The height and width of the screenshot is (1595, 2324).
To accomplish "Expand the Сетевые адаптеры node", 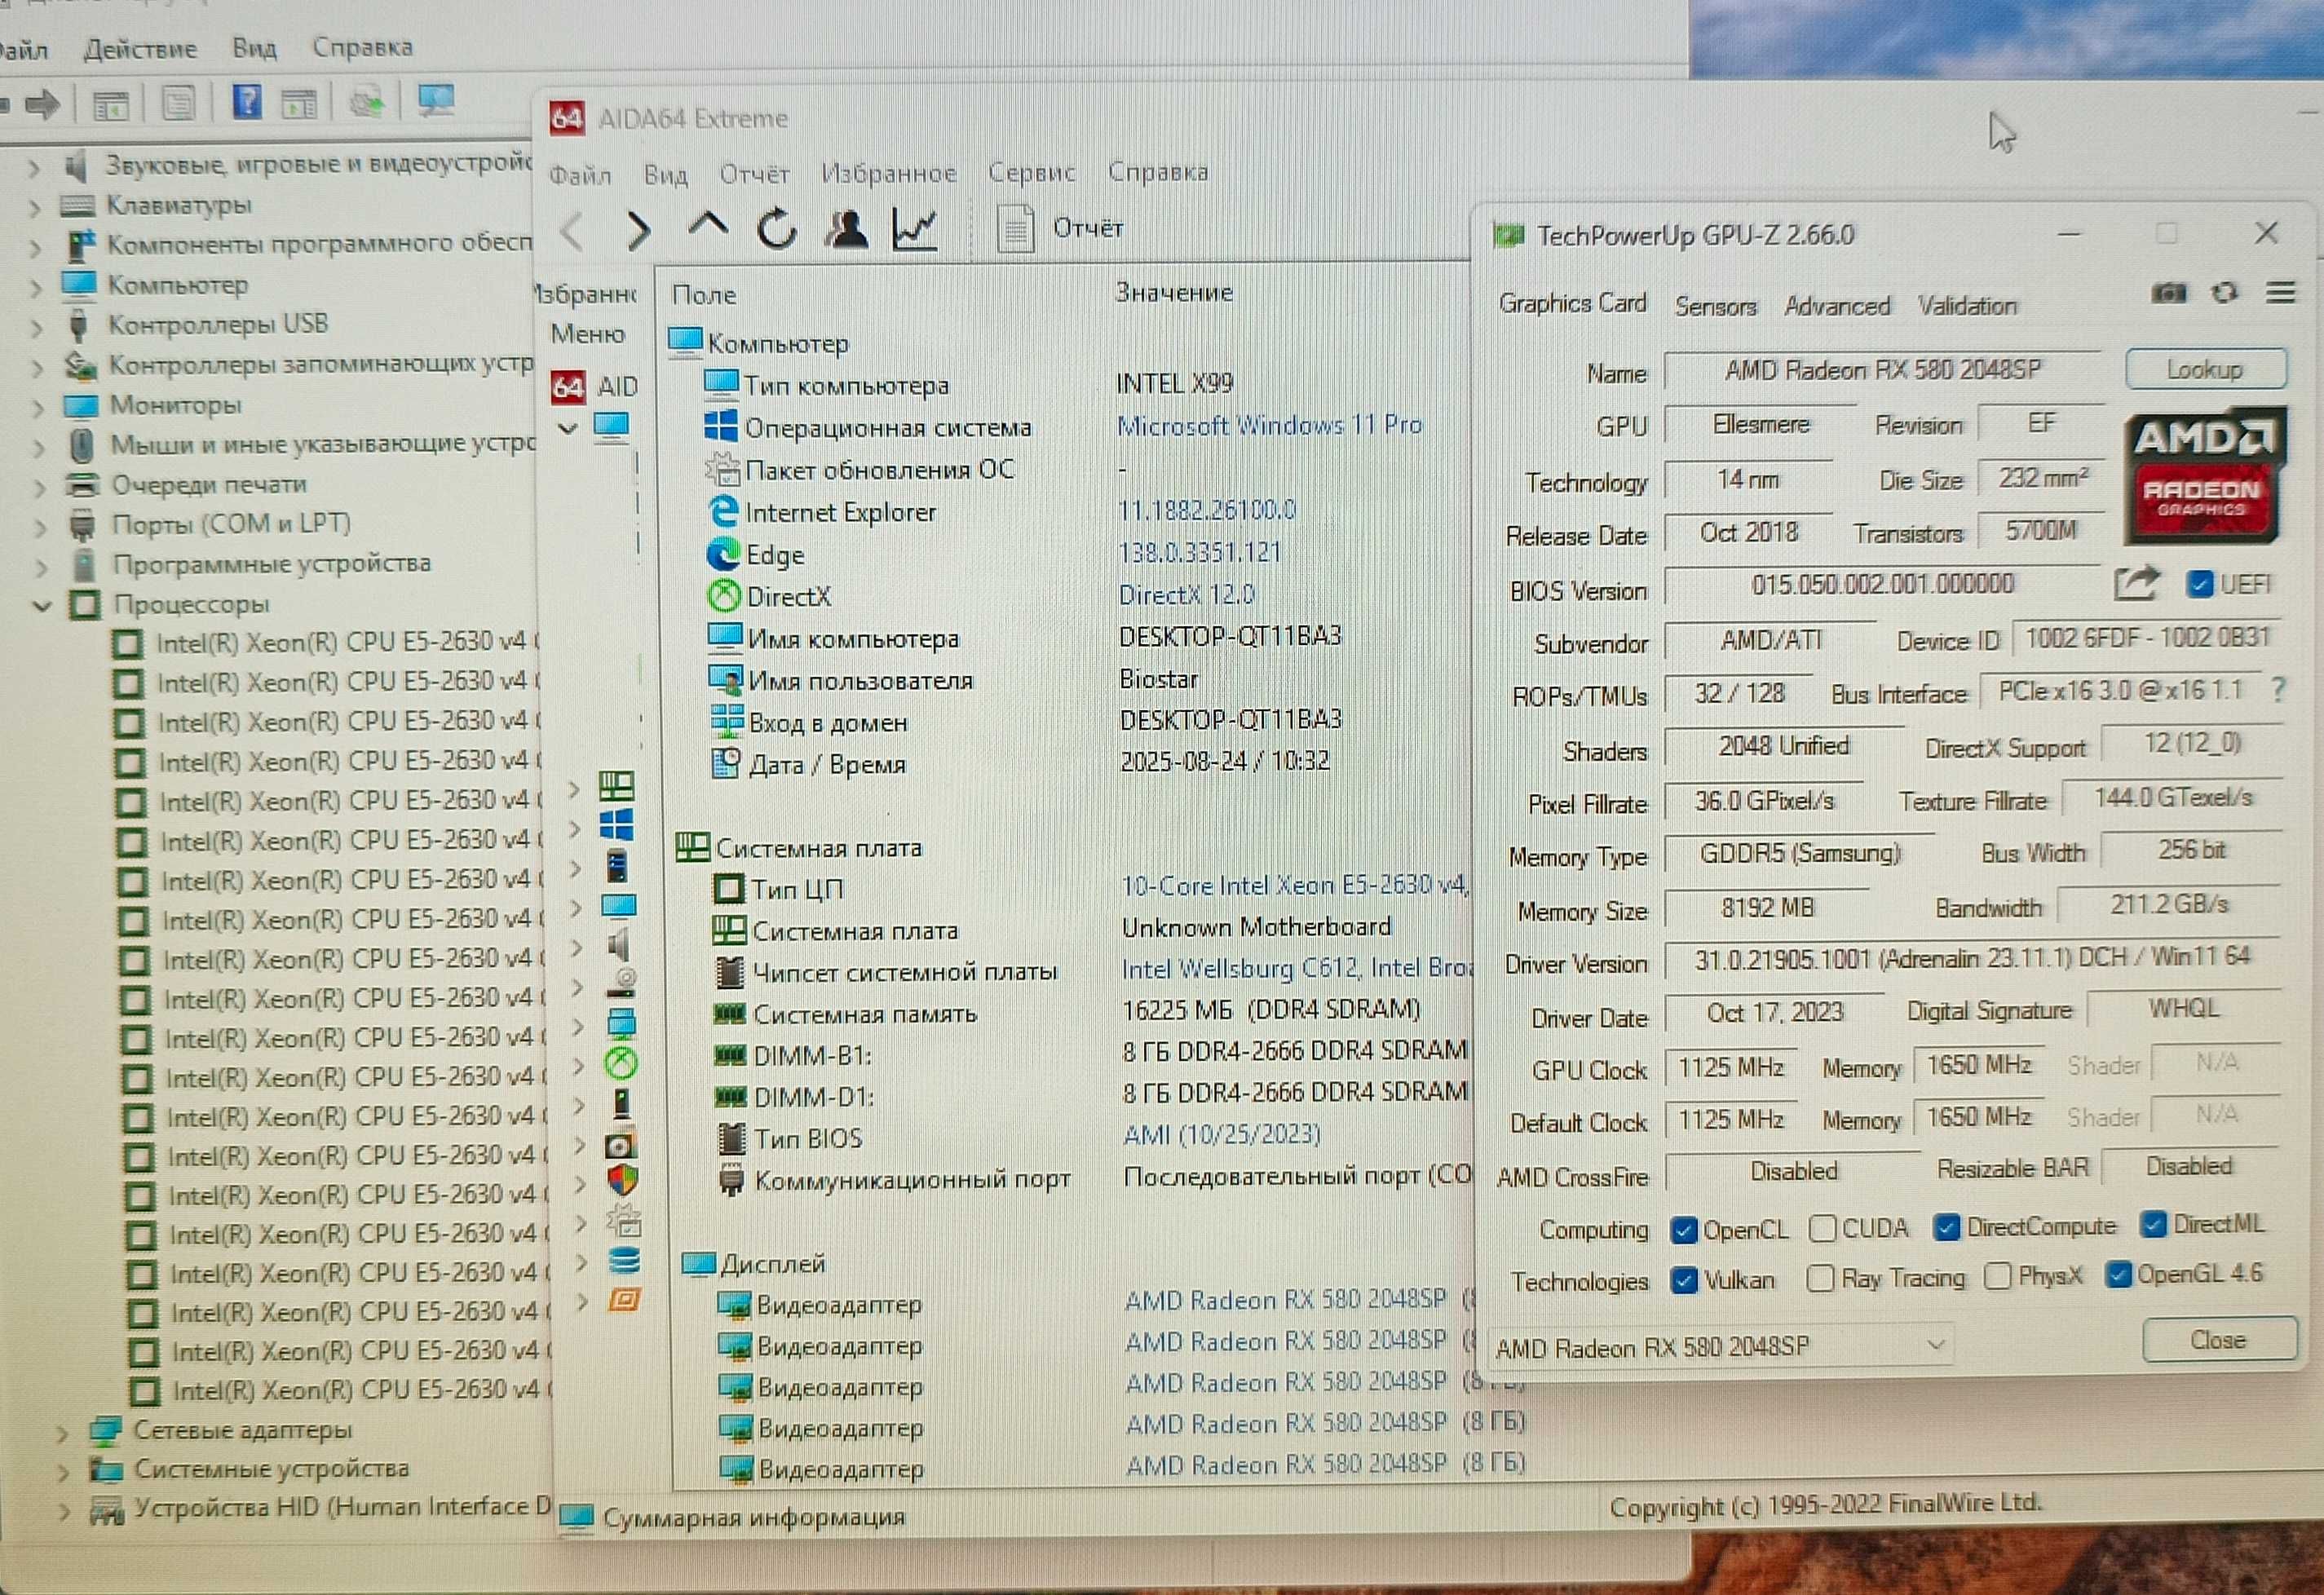I will [61, 1434].
